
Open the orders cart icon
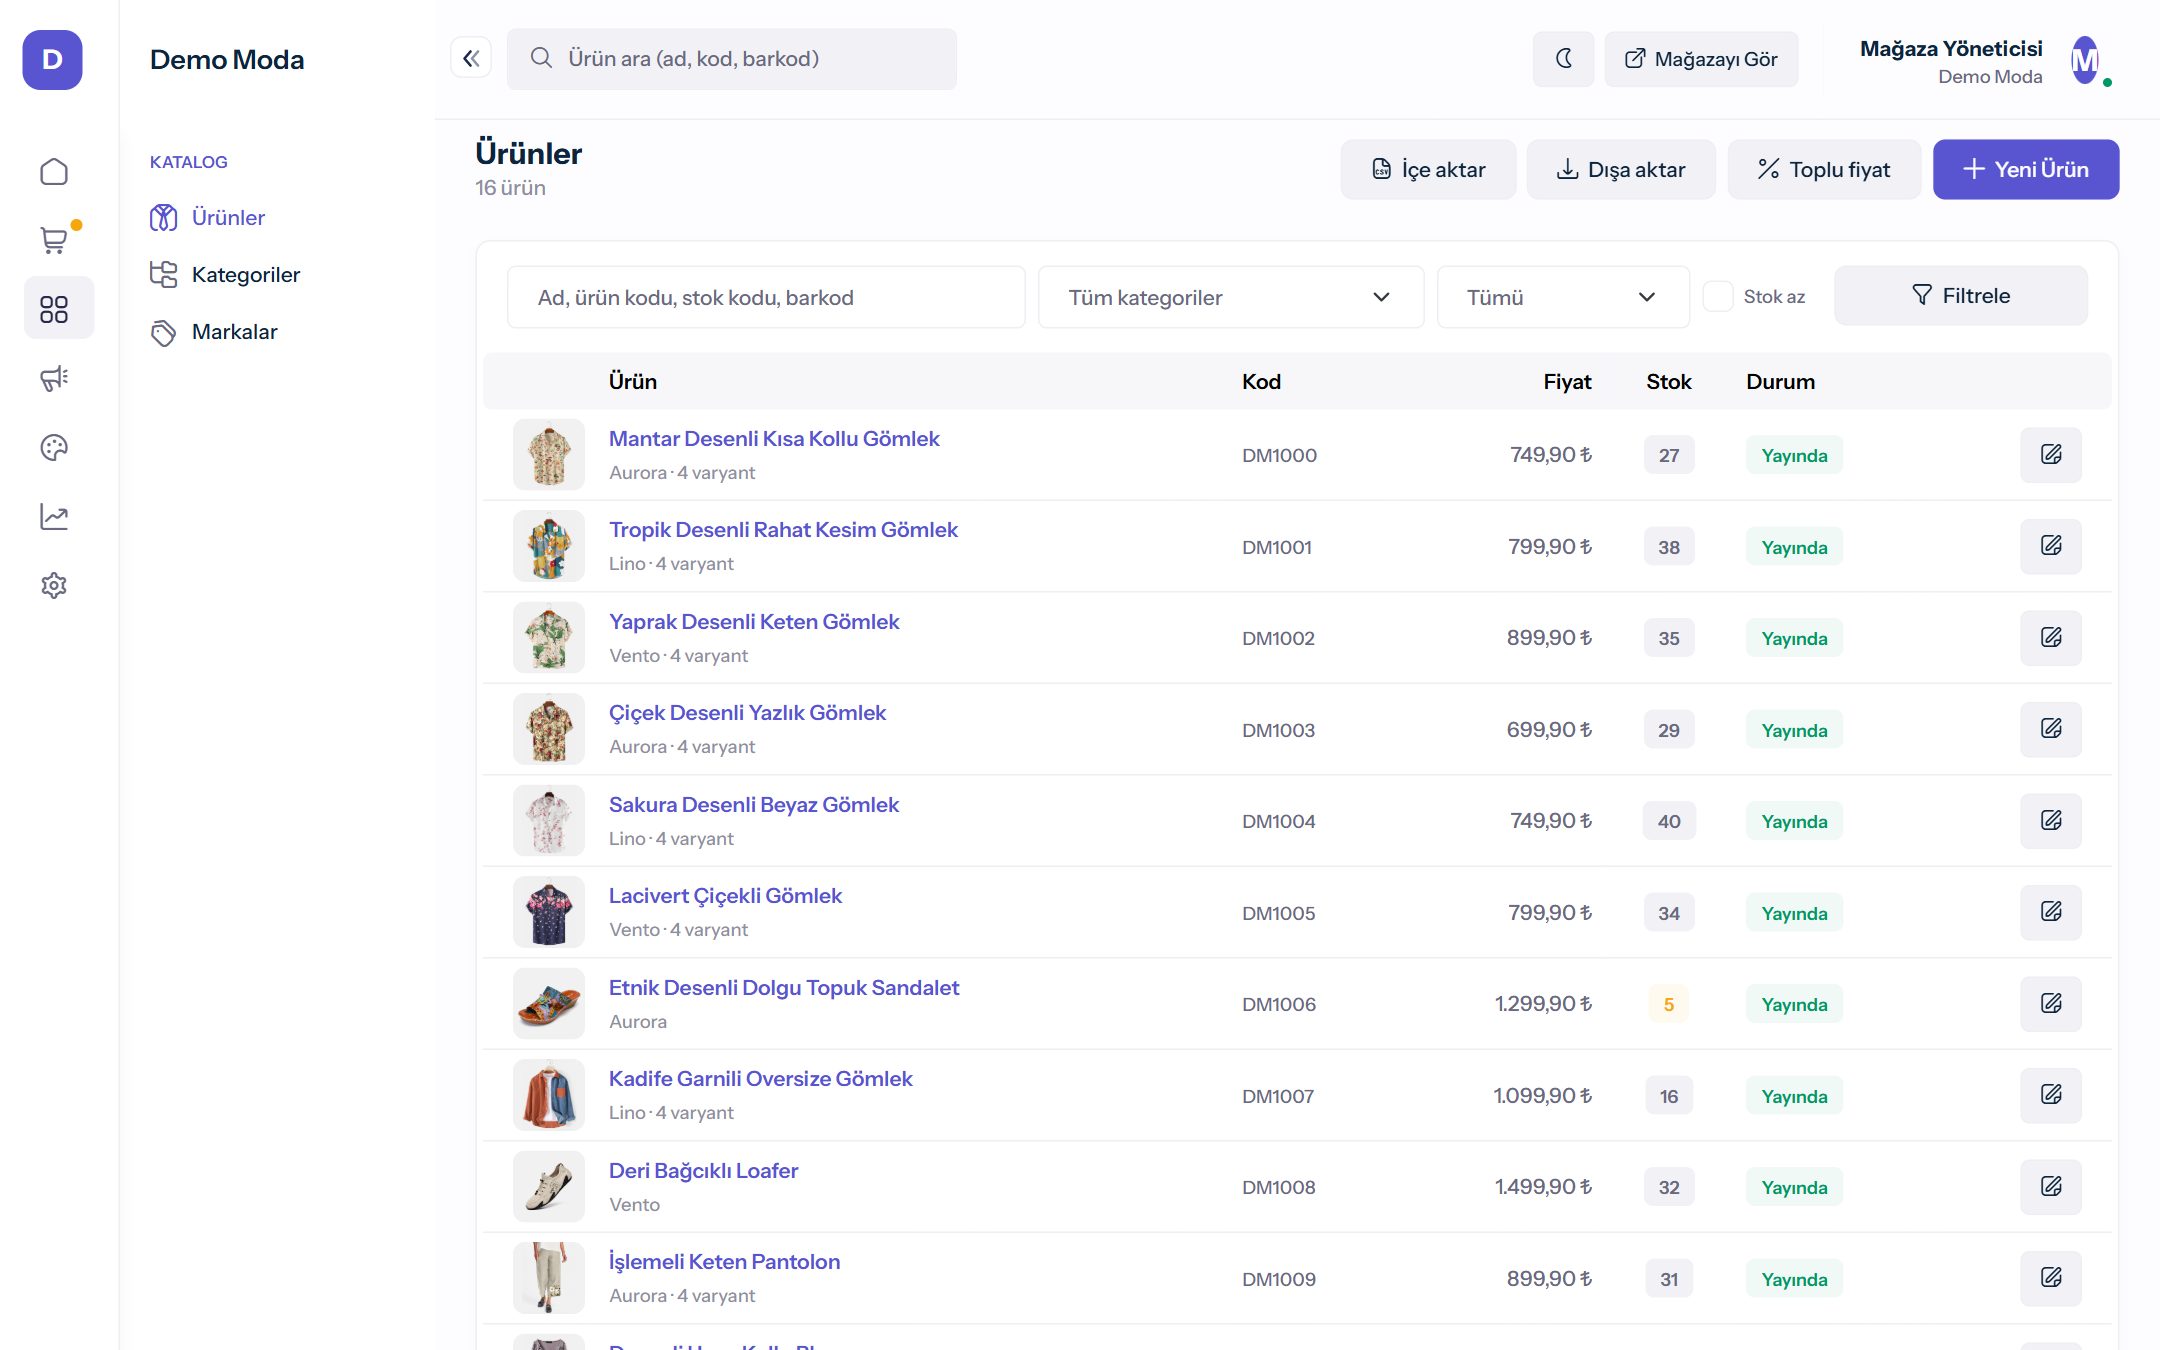pos(54,240)
